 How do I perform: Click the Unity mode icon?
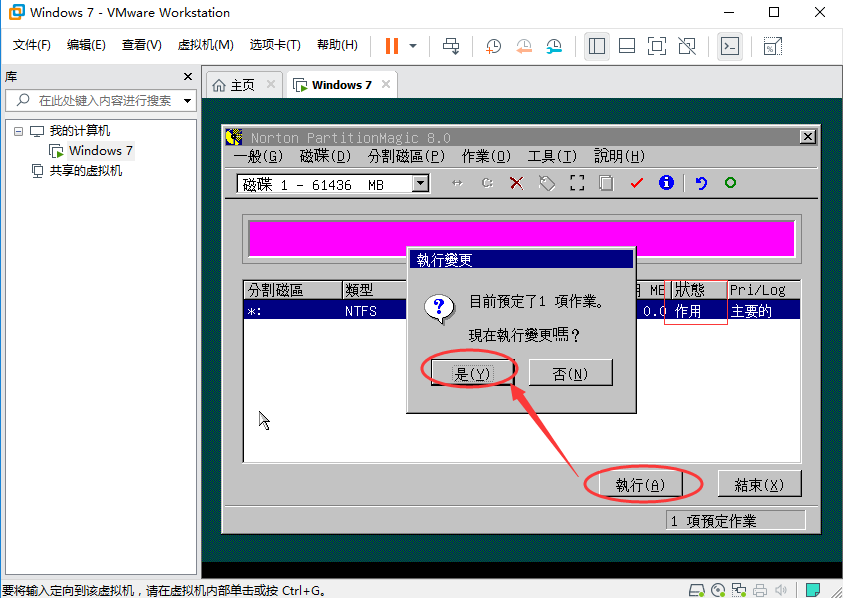[687, 46]
